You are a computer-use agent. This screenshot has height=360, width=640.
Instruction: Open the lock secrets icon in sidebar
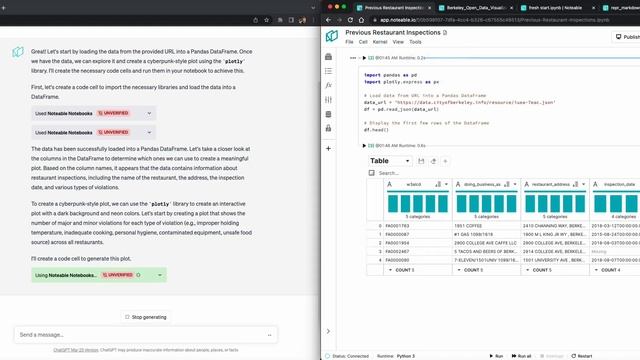[x=329, y=128]
